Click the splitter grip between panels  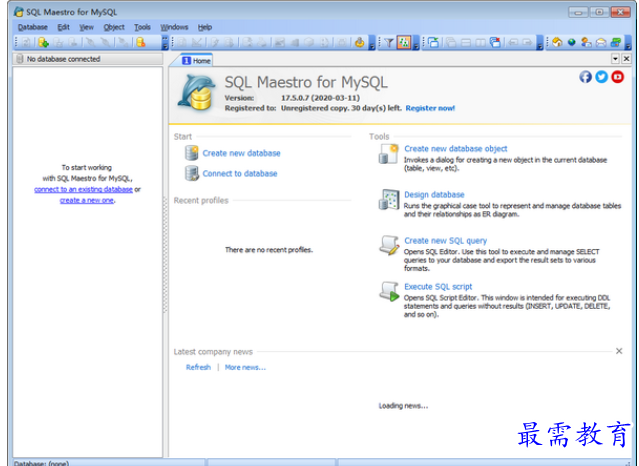tap(165, 255)
